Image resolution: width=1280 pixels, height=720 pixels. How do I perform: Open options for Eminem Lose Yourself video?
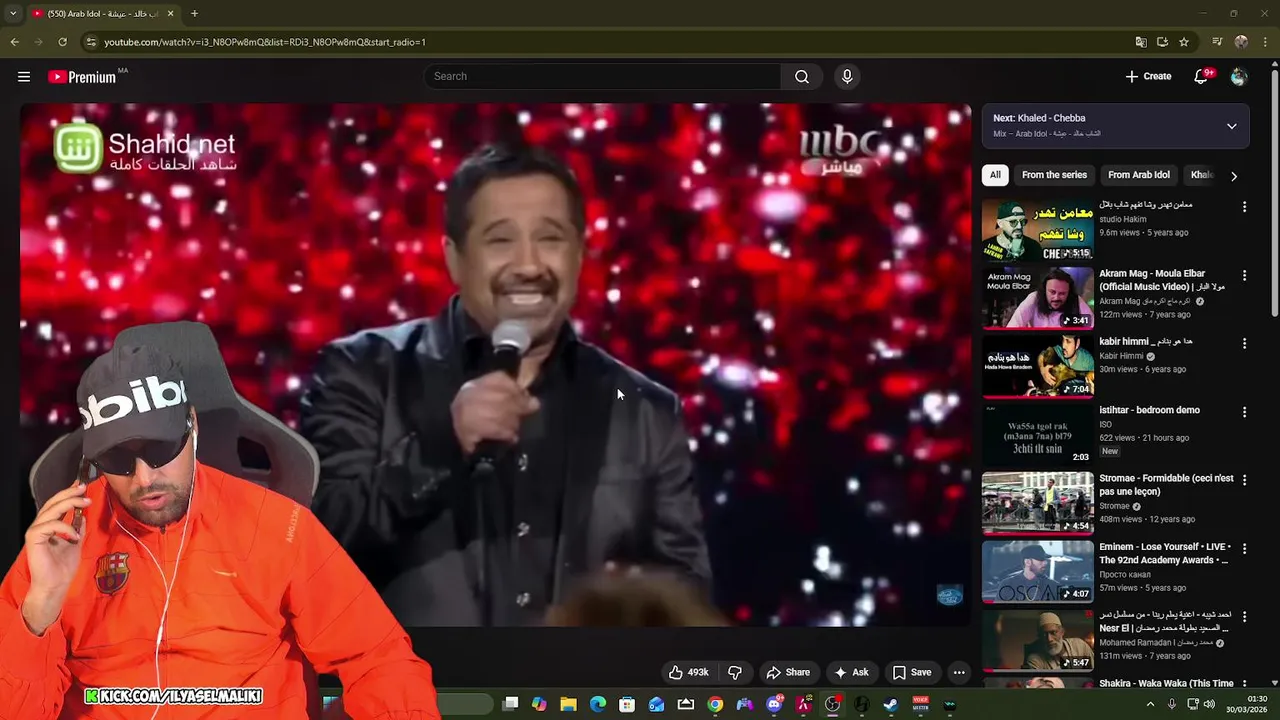pyautogui.click(x=1244, y=548)
